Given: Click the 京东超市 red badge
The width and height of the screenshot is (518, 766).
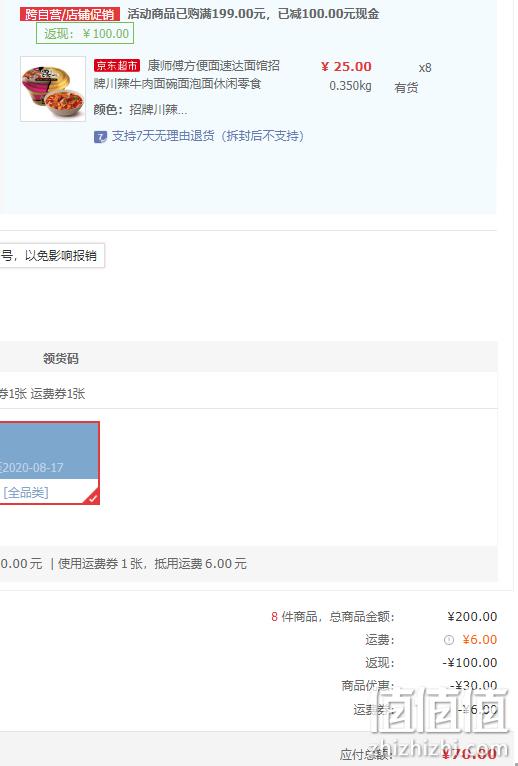Looking at the screenshot, I should 117,65.
